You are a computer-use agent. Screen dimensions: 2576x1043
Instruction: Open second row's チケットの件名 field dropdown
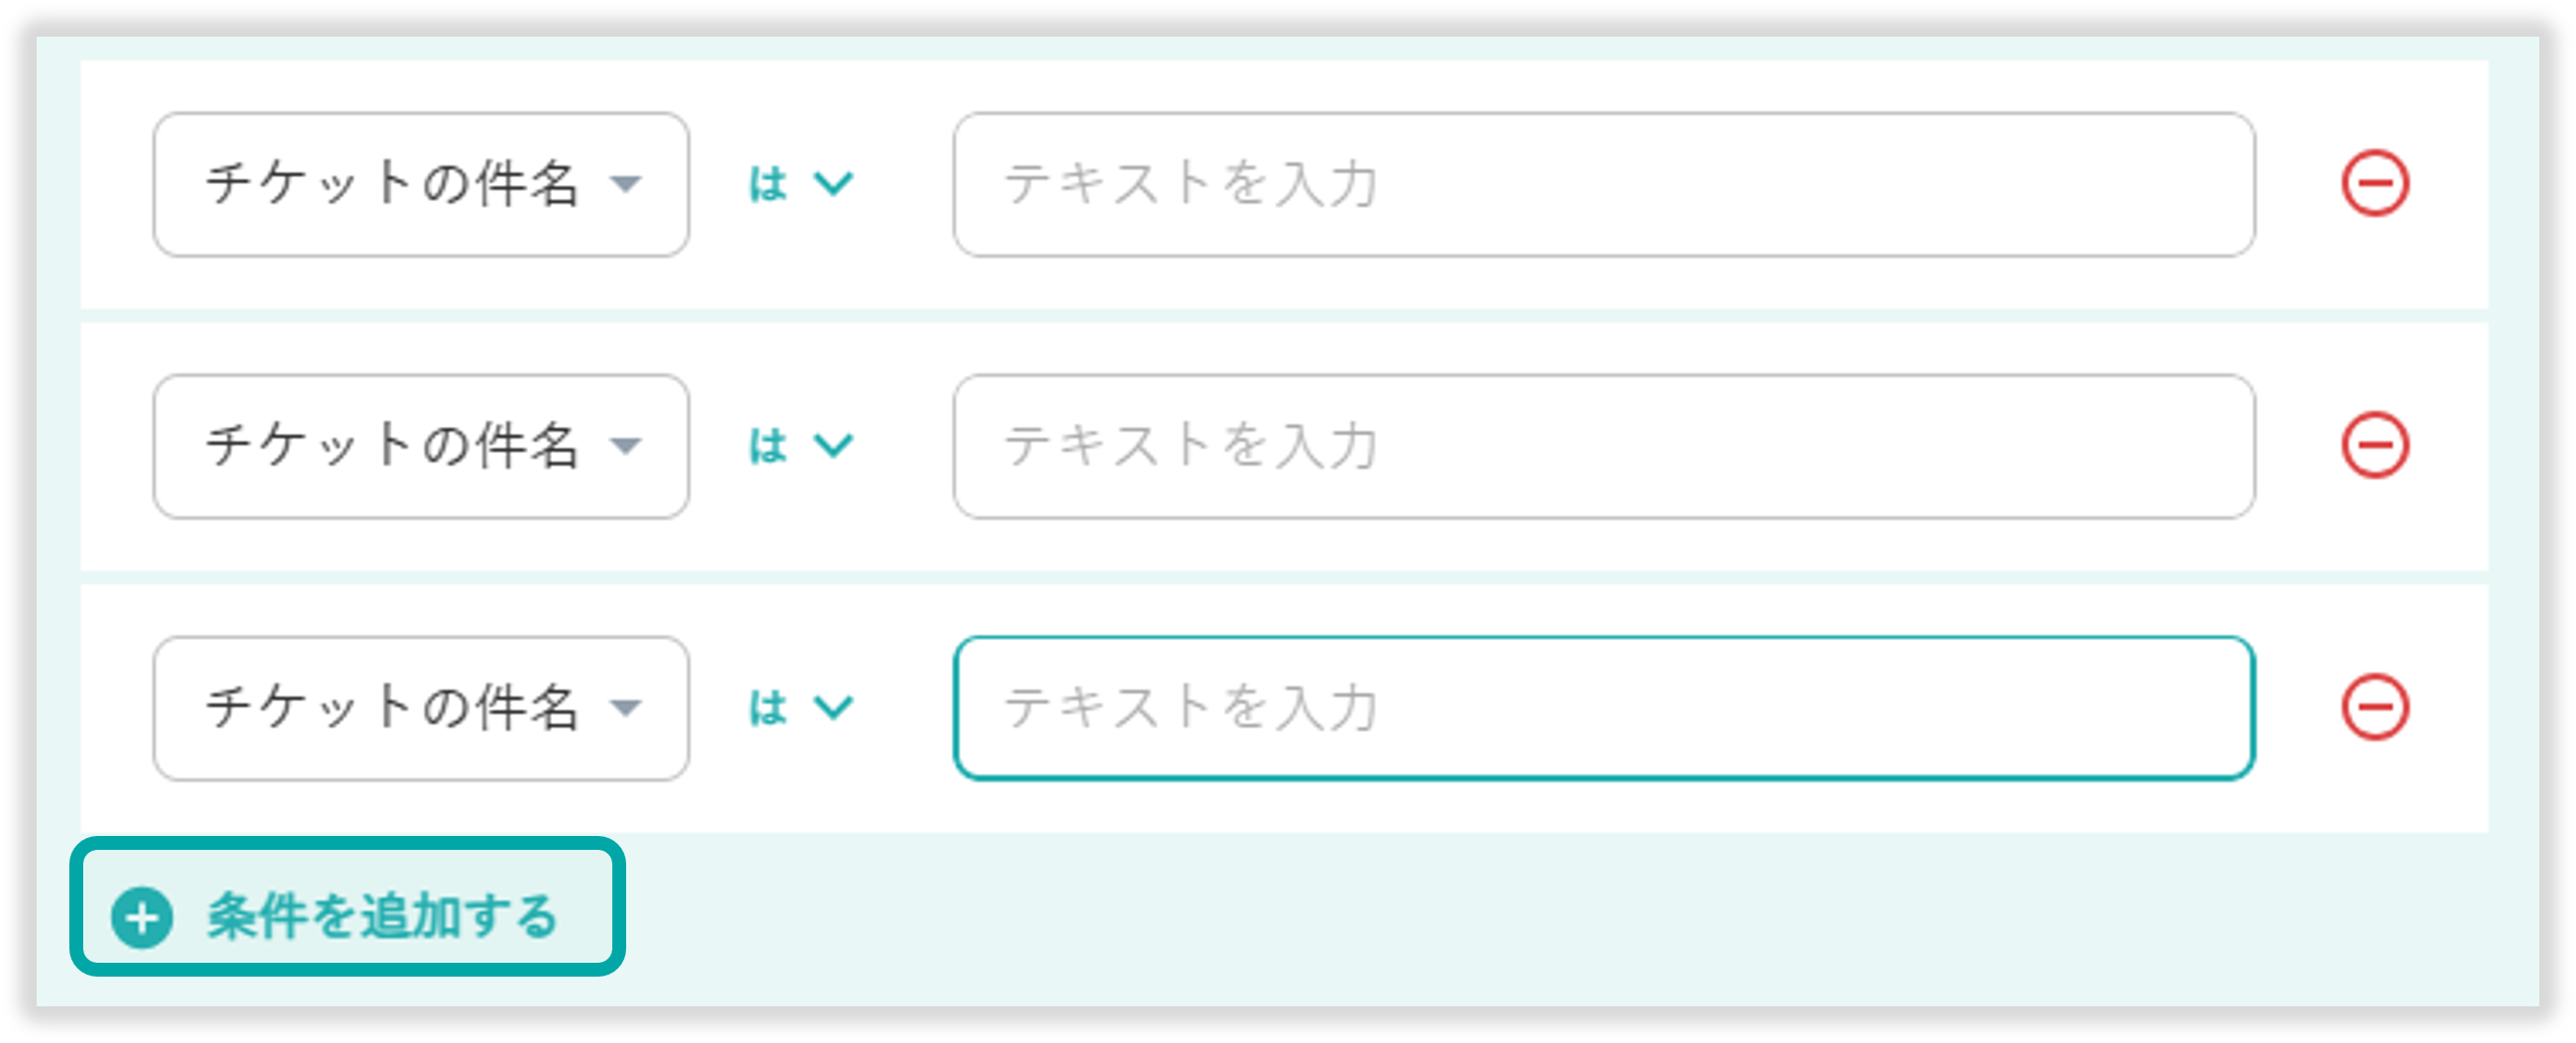420,446
